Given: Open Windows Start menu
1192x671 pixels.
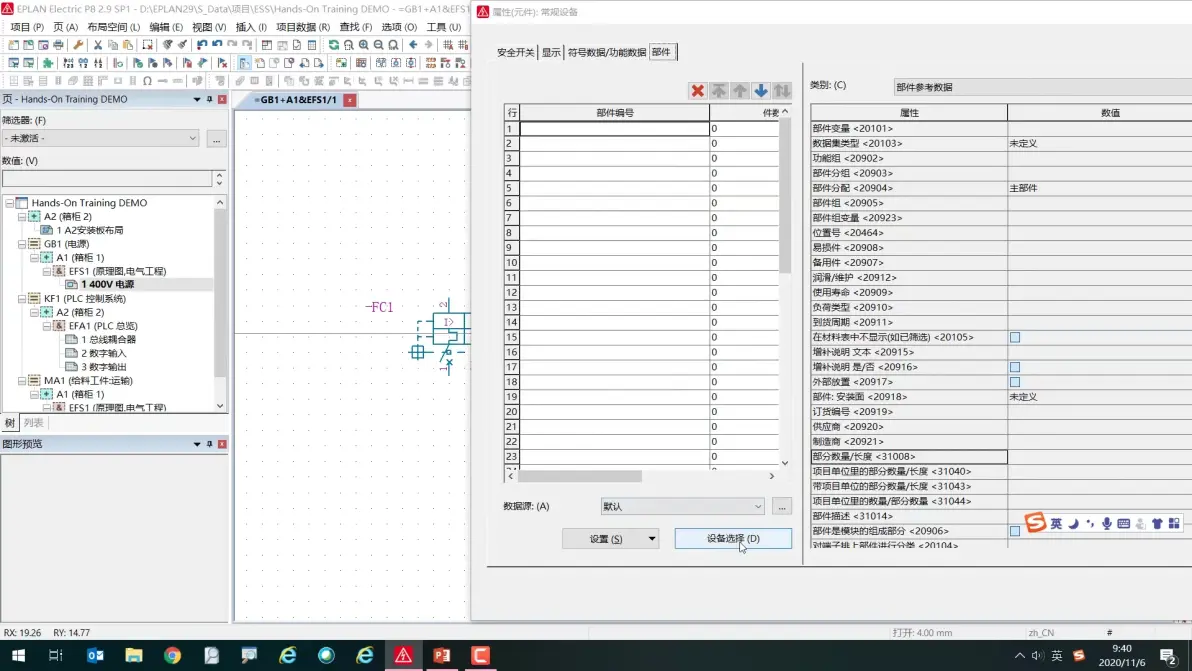Looking at the screenshot, I should click(18, 655).
